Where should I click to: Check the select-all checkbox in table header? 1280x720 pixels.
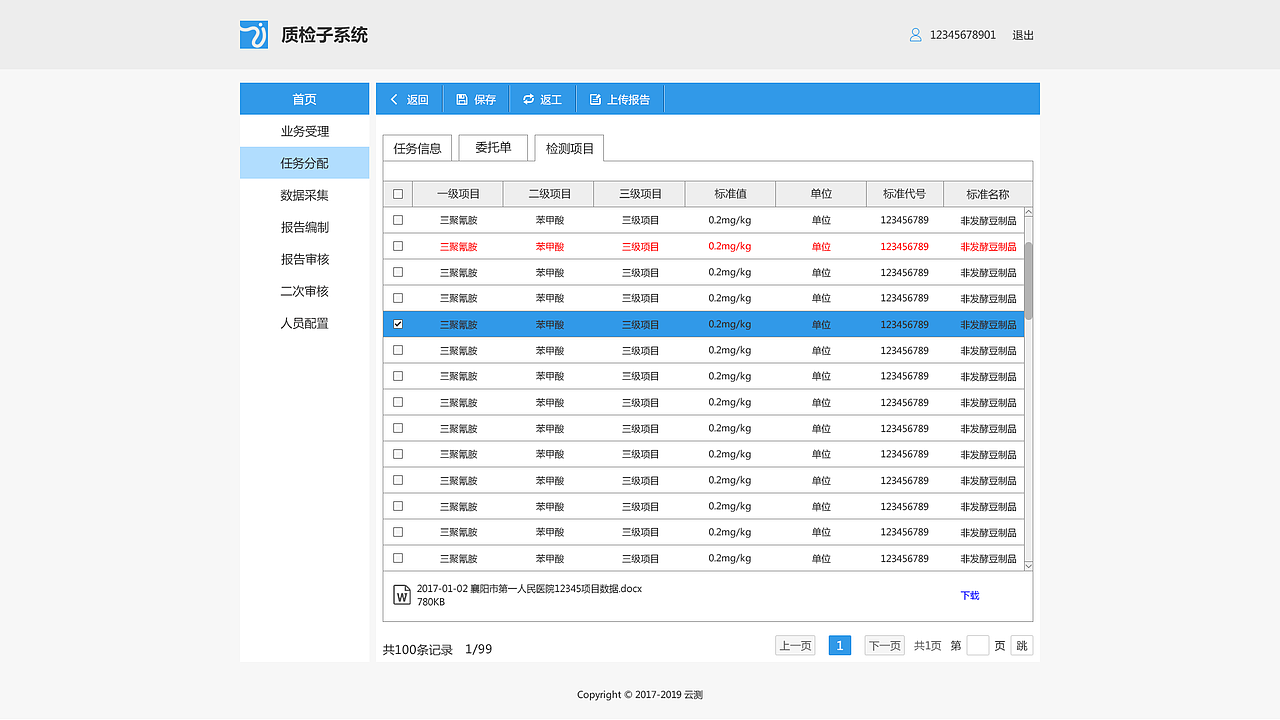click(x=397, y=193)
